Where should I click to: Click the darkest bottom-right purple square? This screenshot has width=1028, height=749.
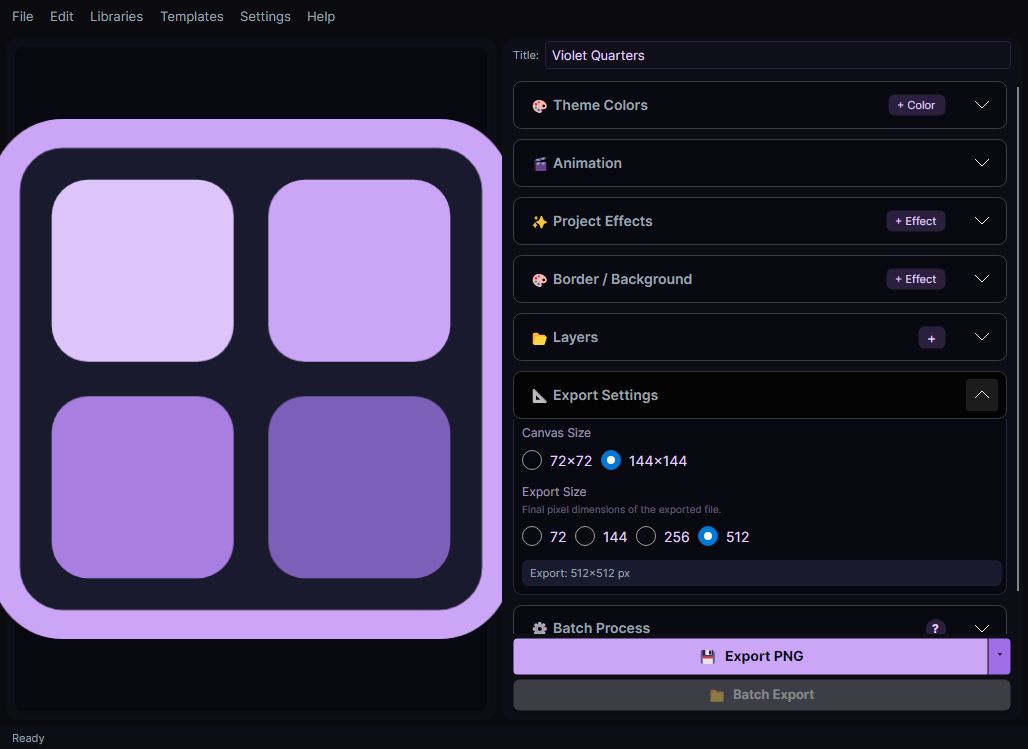359,487
